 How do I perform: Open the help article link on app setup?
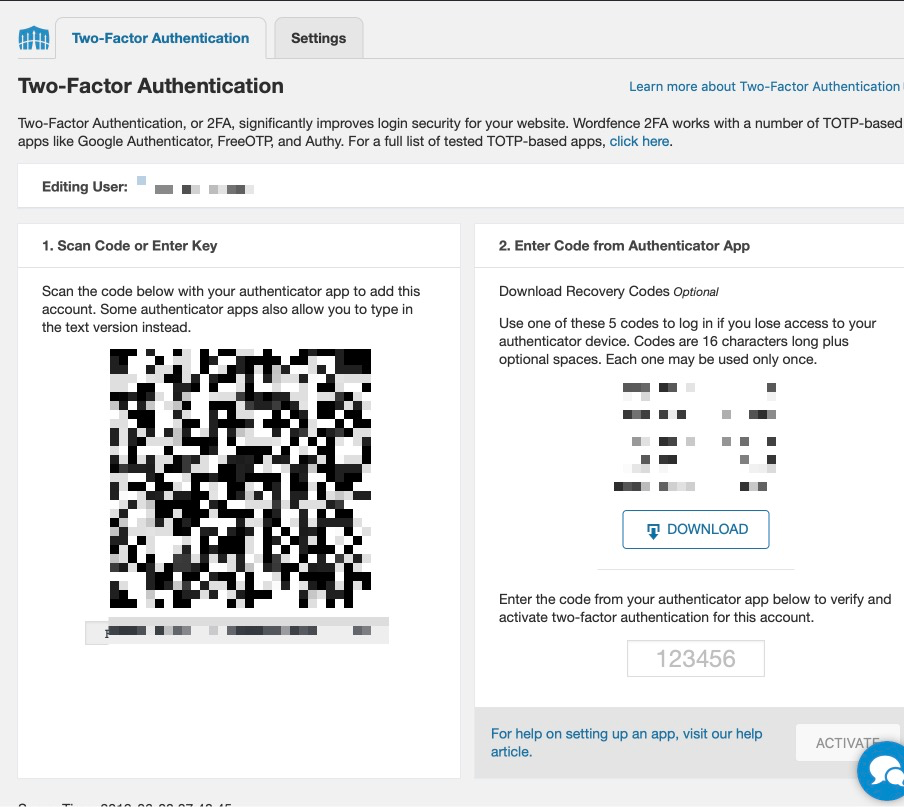point(626,742)
